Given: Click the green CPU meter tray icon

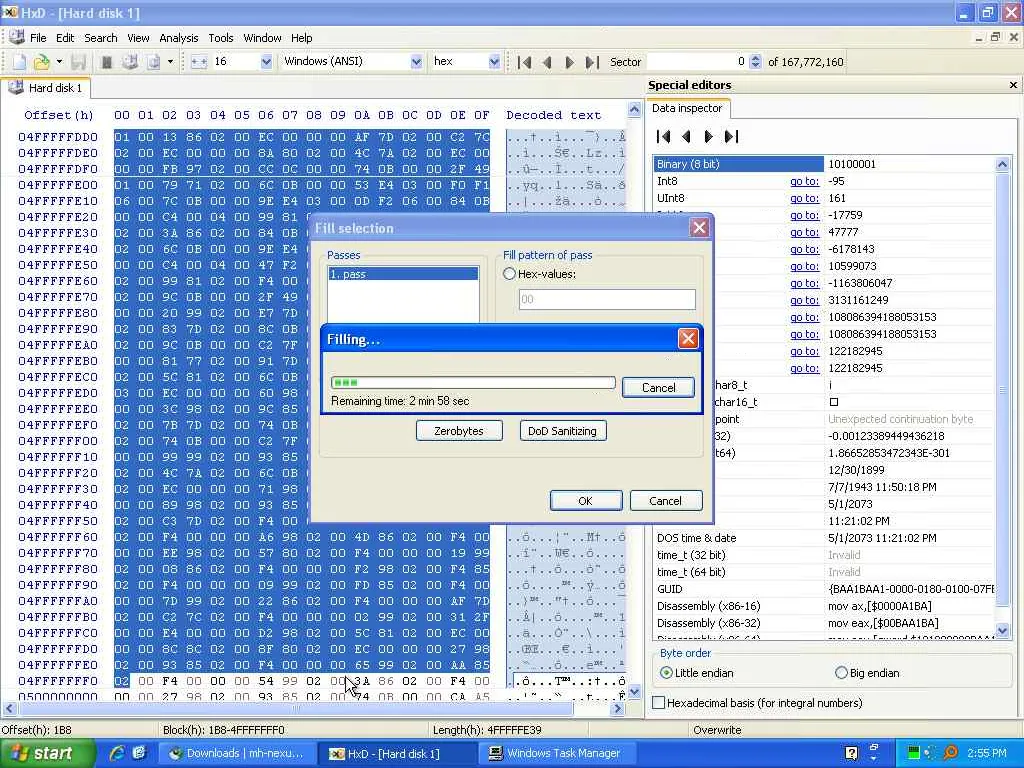Looking at the screenshot, I should coord(913,753).
